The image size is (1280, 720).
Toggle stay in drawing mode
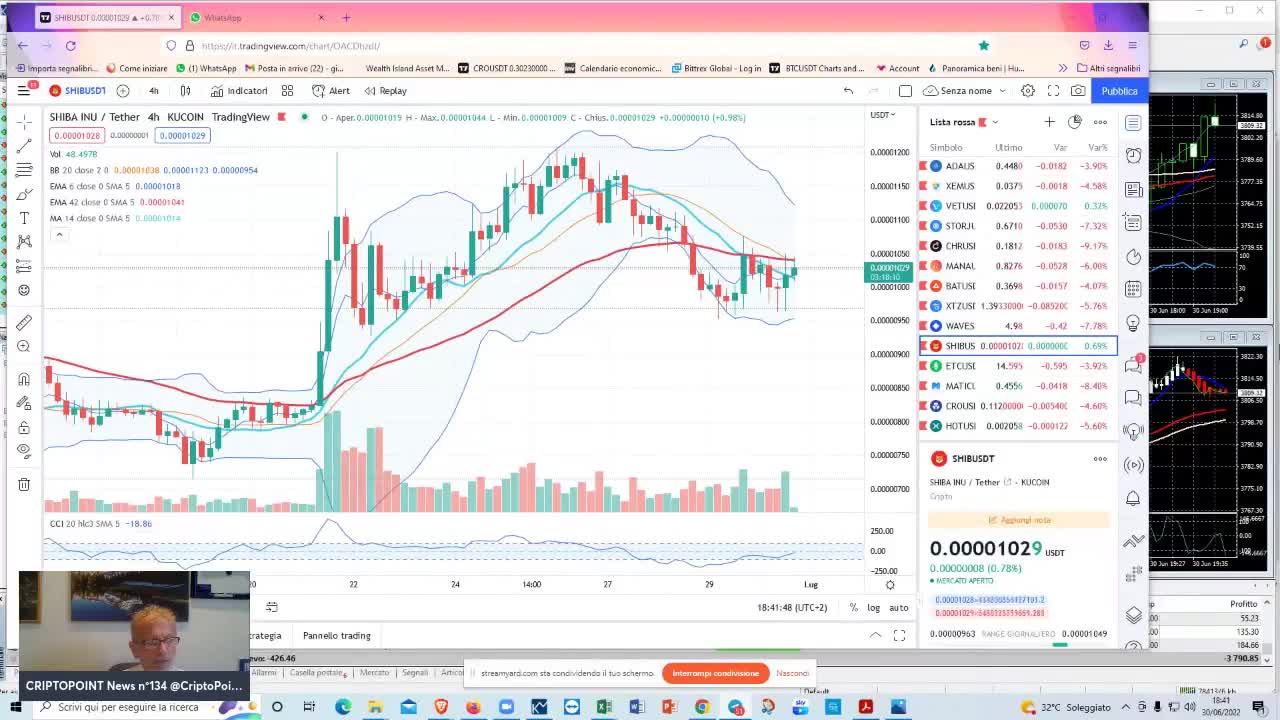click(x=24, y=403)
